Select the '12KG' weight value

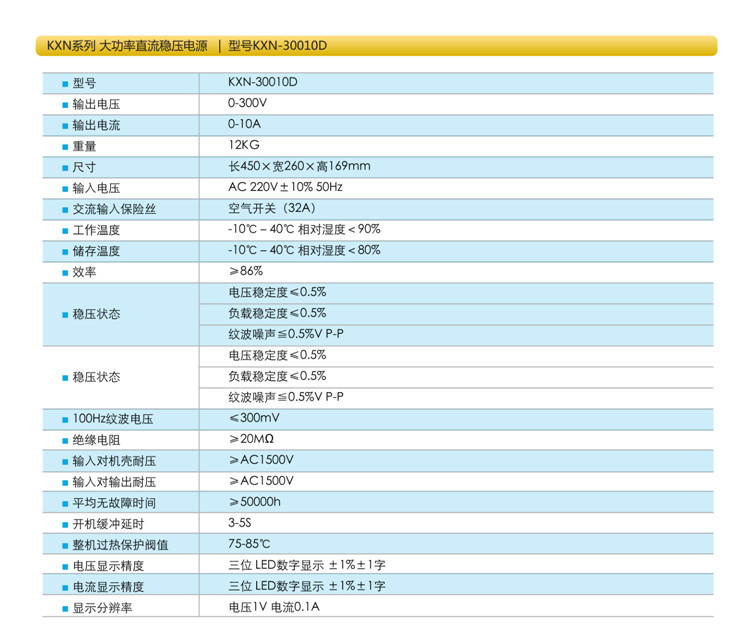point(244,145)
